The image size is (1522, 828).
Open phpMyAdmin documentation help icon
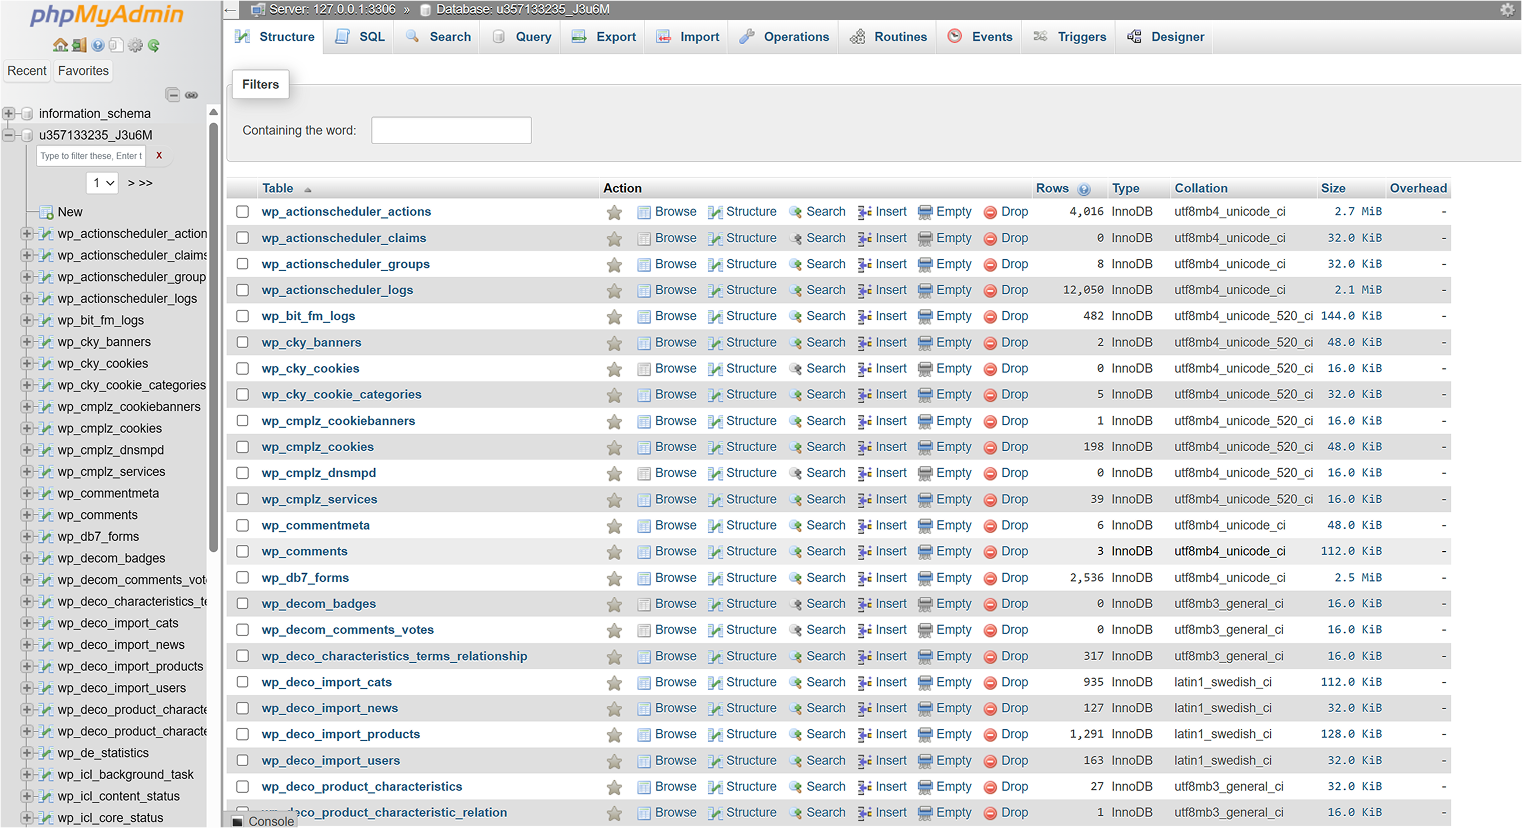98,45
